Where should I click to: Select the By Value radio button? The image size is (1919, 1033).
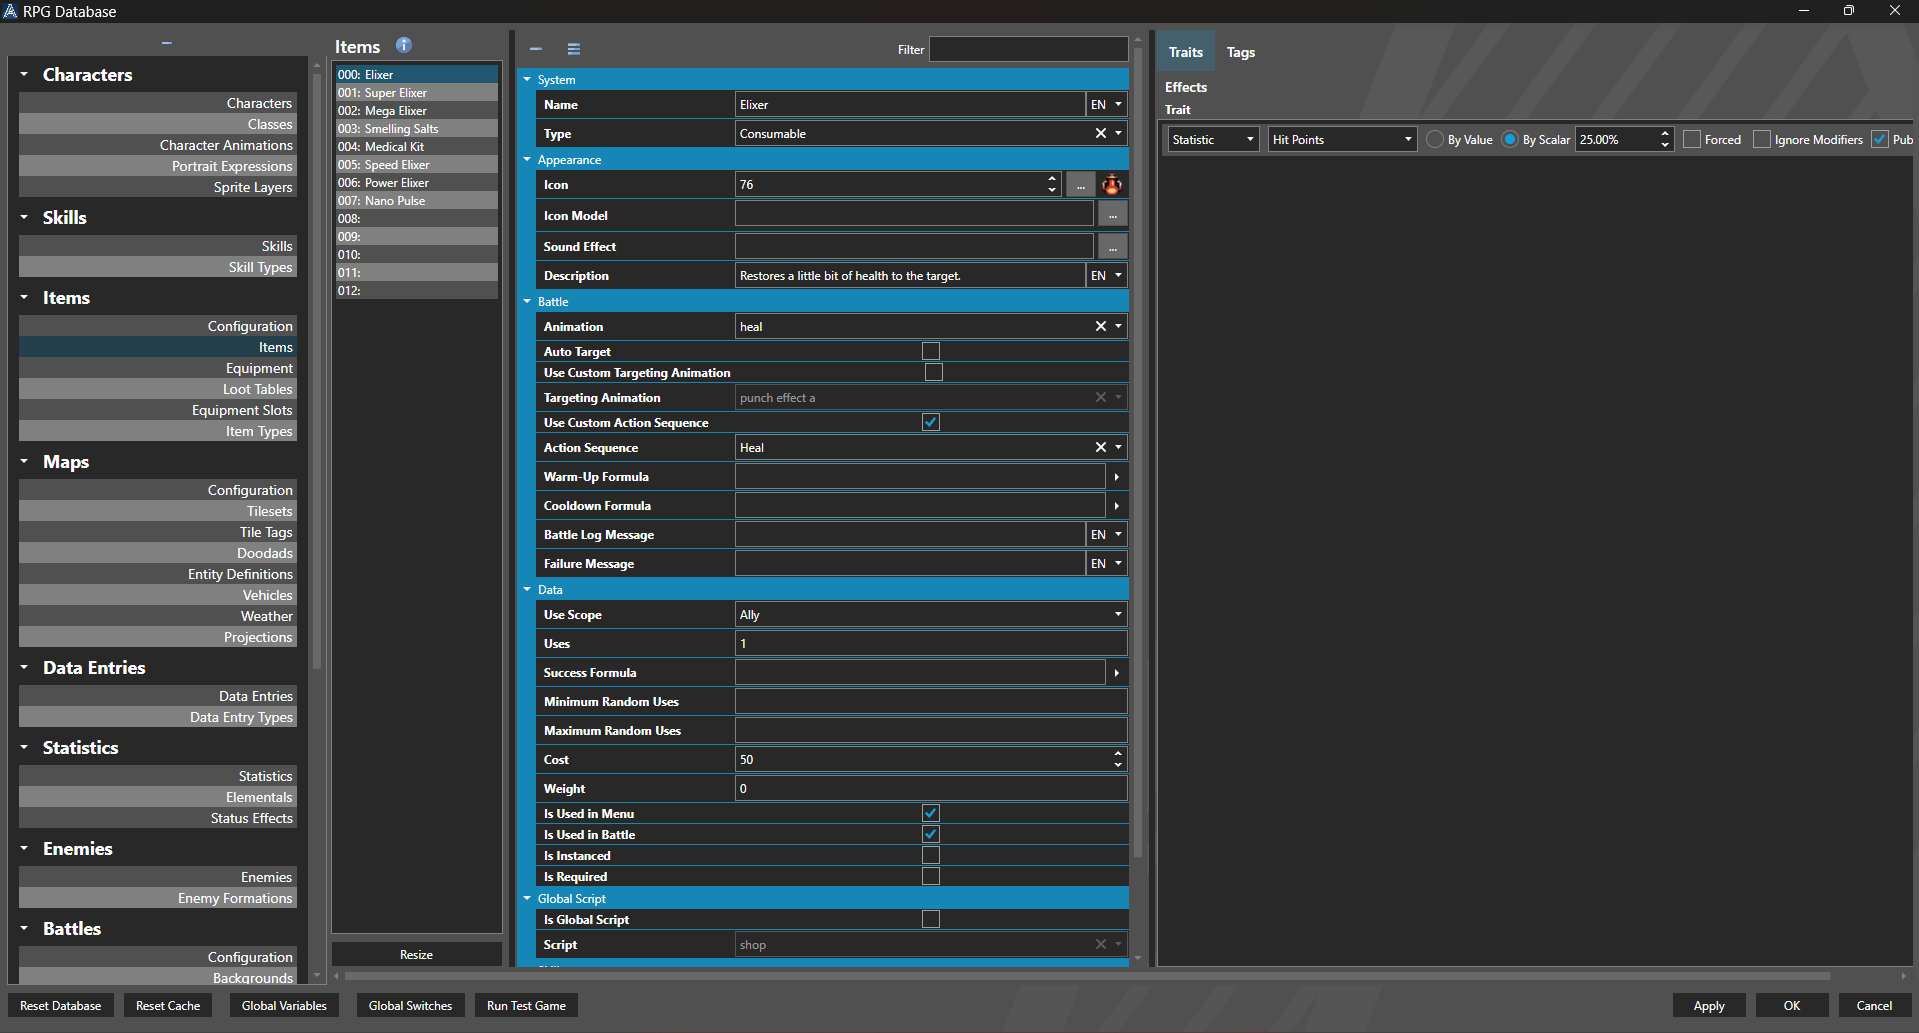(x=1435, y=140)
